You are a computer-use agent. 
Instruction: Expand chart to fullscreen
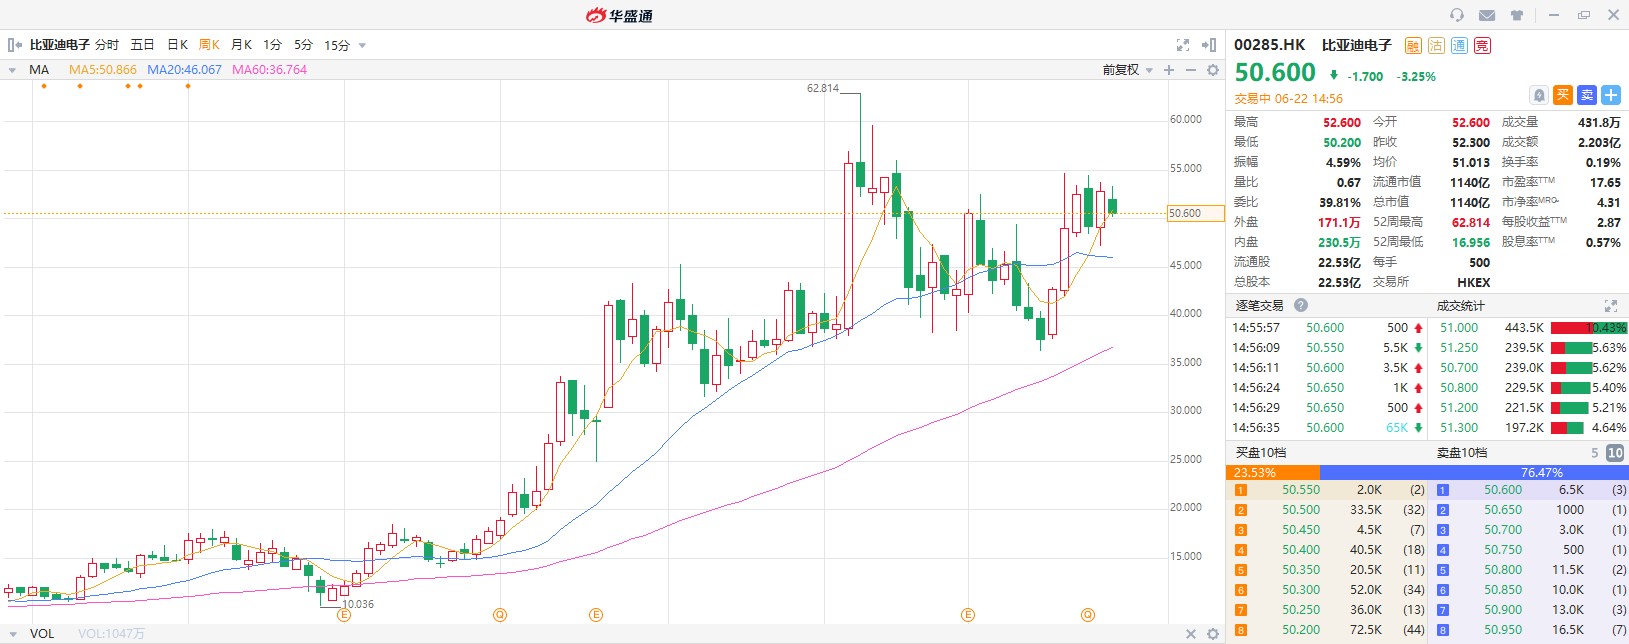1183,45
